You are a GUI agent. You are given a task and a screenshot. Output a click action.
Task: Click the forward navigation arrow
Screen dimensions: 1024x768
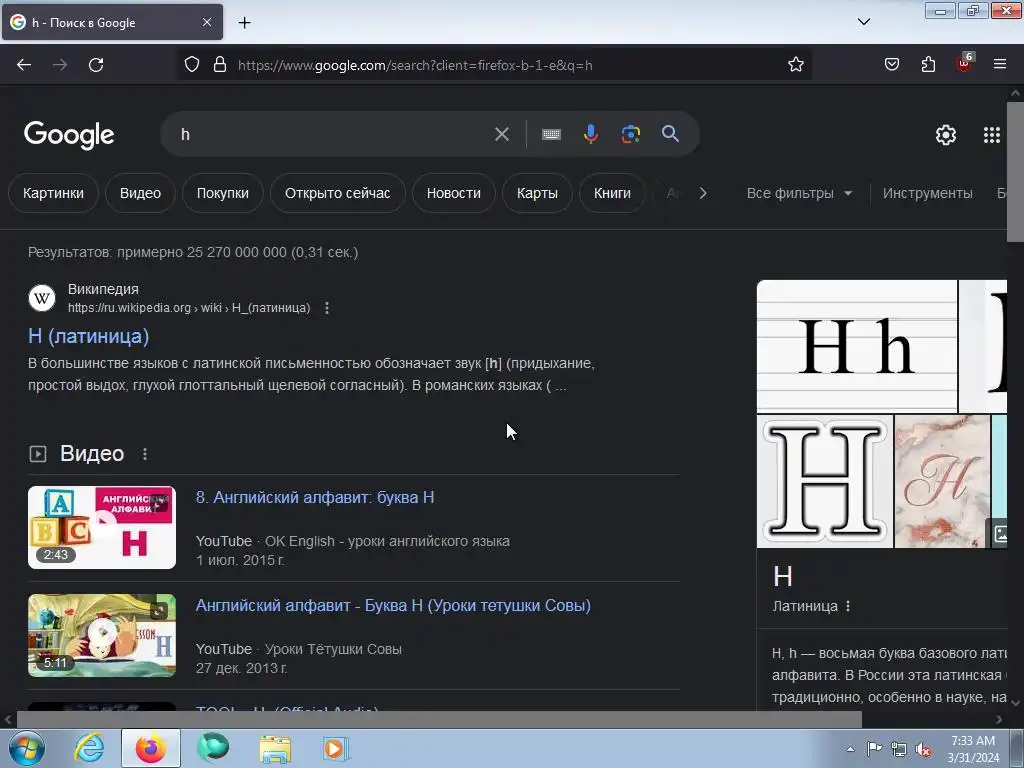click(x=60, y=65)
